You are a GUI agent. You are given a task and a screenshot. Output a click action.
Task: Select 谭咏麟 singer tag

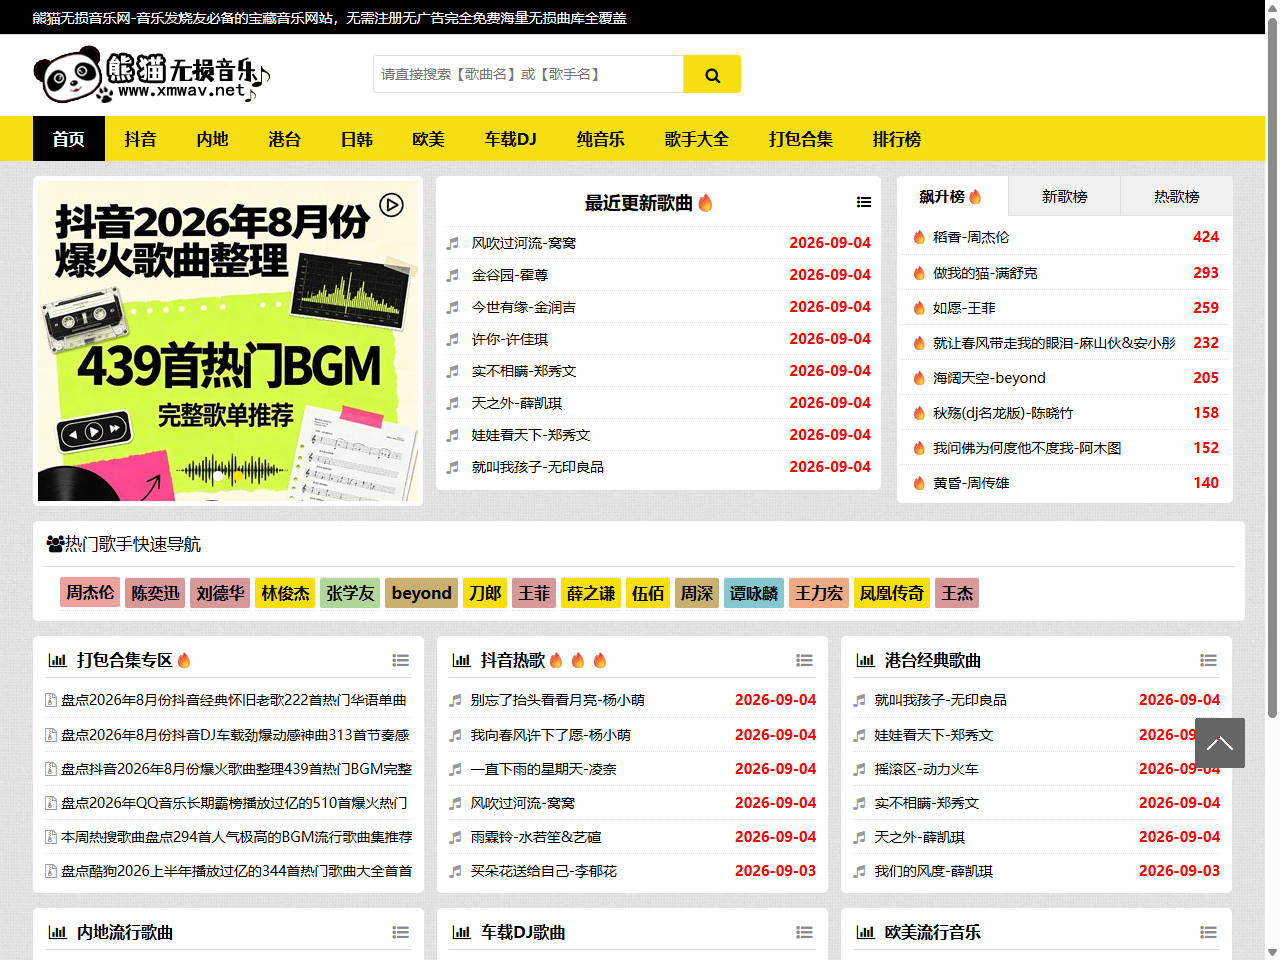[754, 593]
